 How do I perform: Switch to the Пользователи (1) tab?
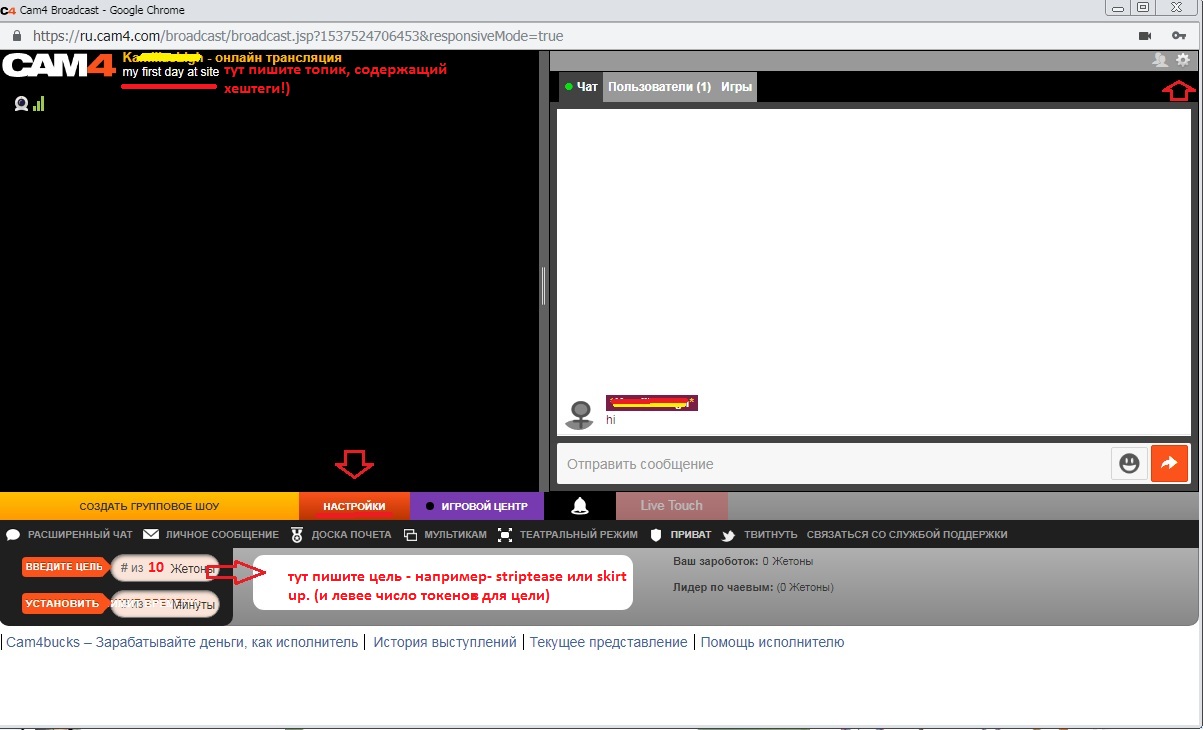[x=659, y=87]
